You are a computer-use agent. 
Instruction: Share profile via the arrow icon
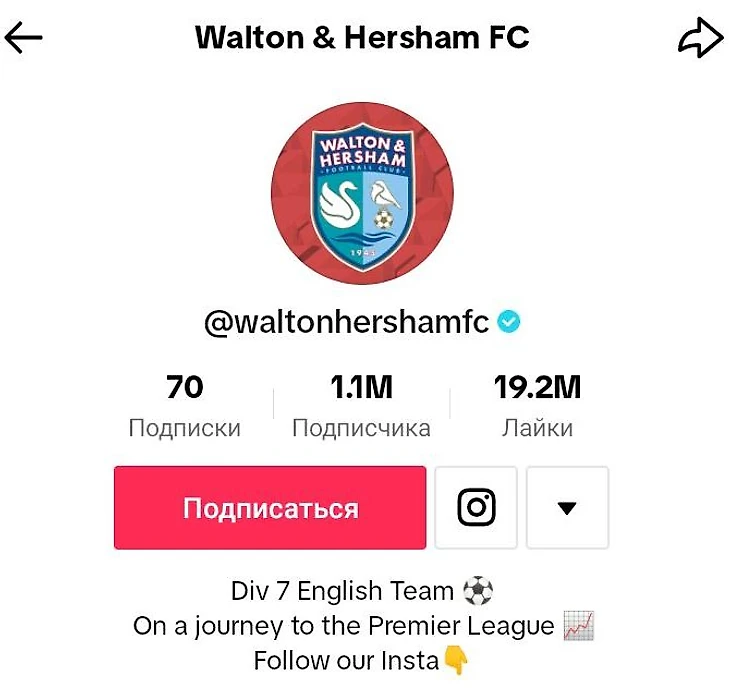pos(700,38)
